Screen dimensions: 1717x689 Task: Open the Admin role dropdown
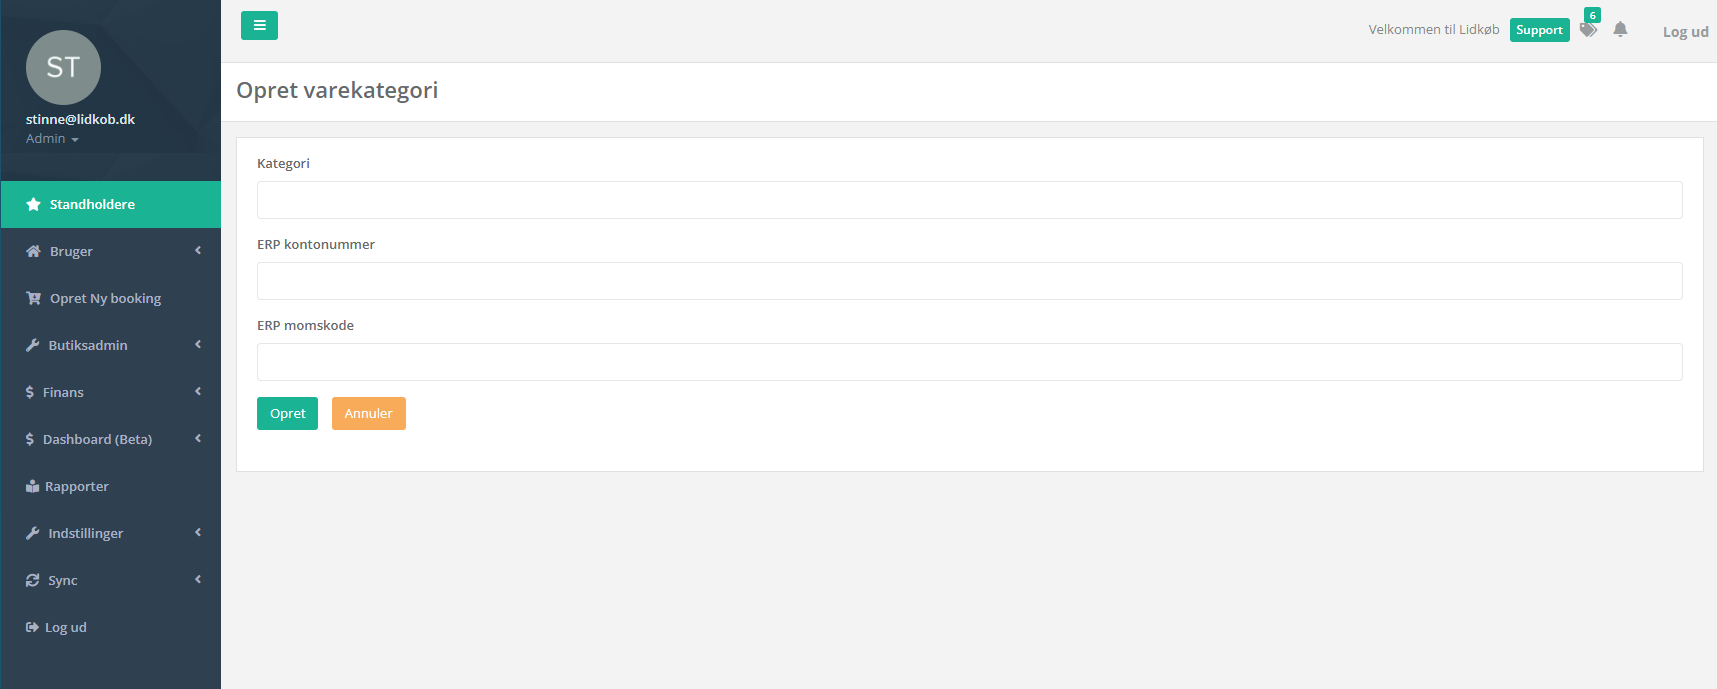tap(52, 139)
